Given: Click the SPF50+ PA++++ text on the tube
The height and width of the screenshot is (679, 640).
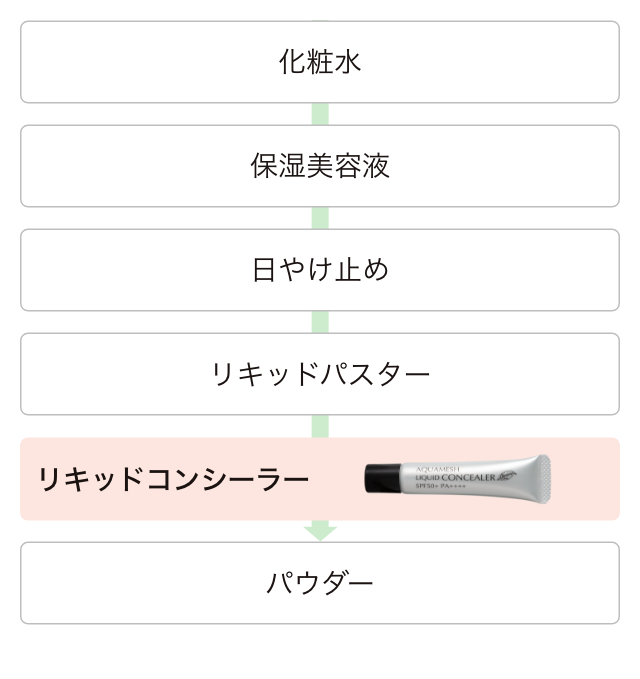Looking at the screenshot, I should [x=441, y=486].
